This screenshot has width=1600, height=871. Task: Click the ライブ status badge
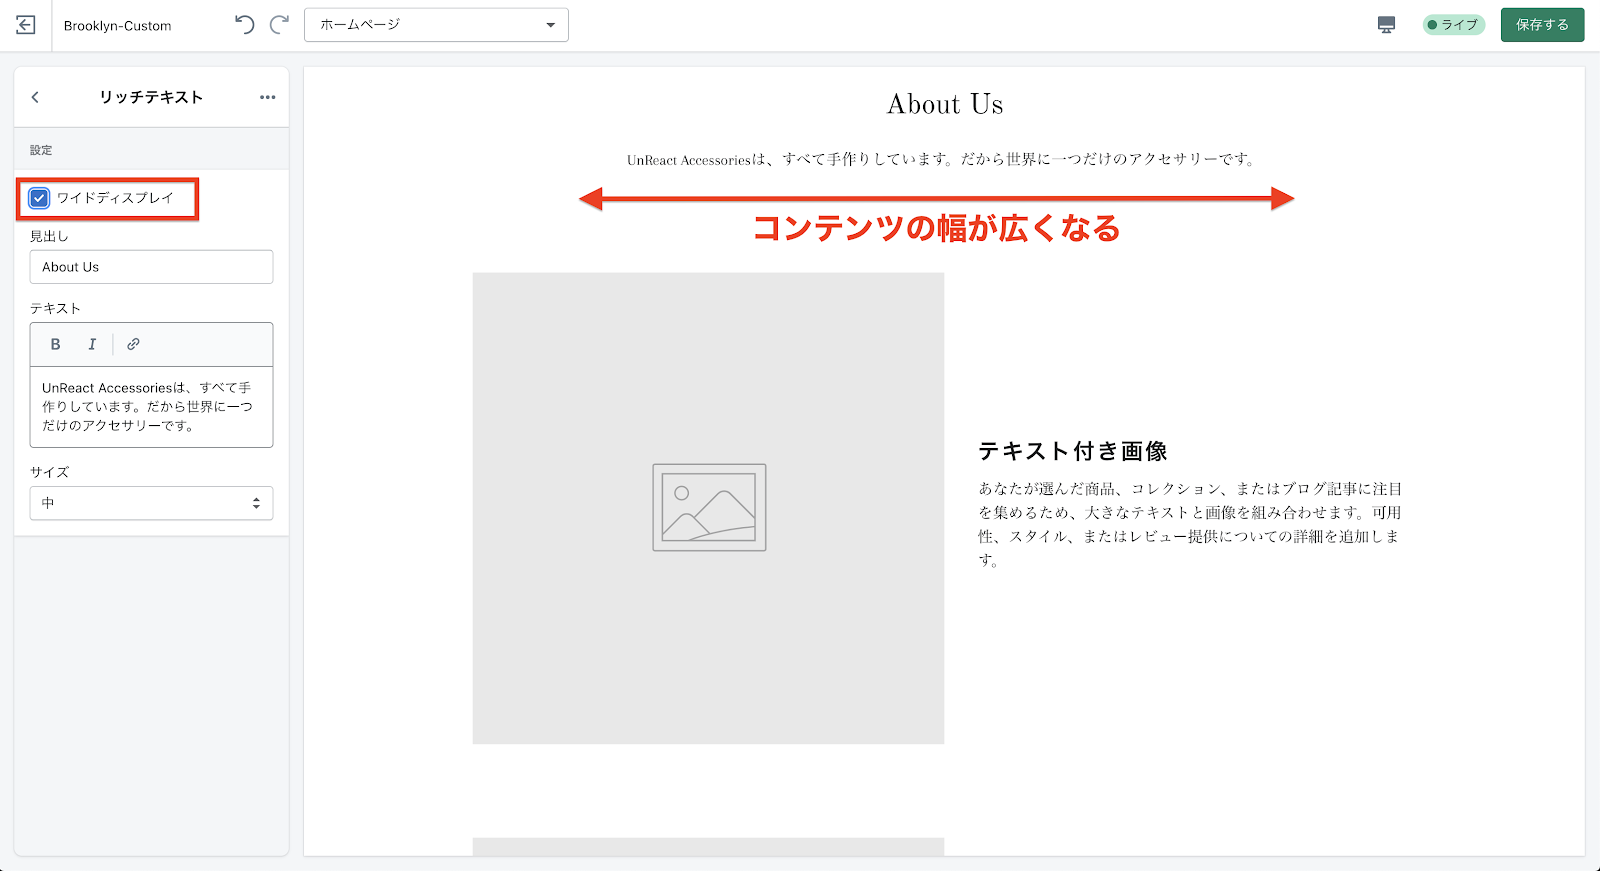[x=1453, y=25]
